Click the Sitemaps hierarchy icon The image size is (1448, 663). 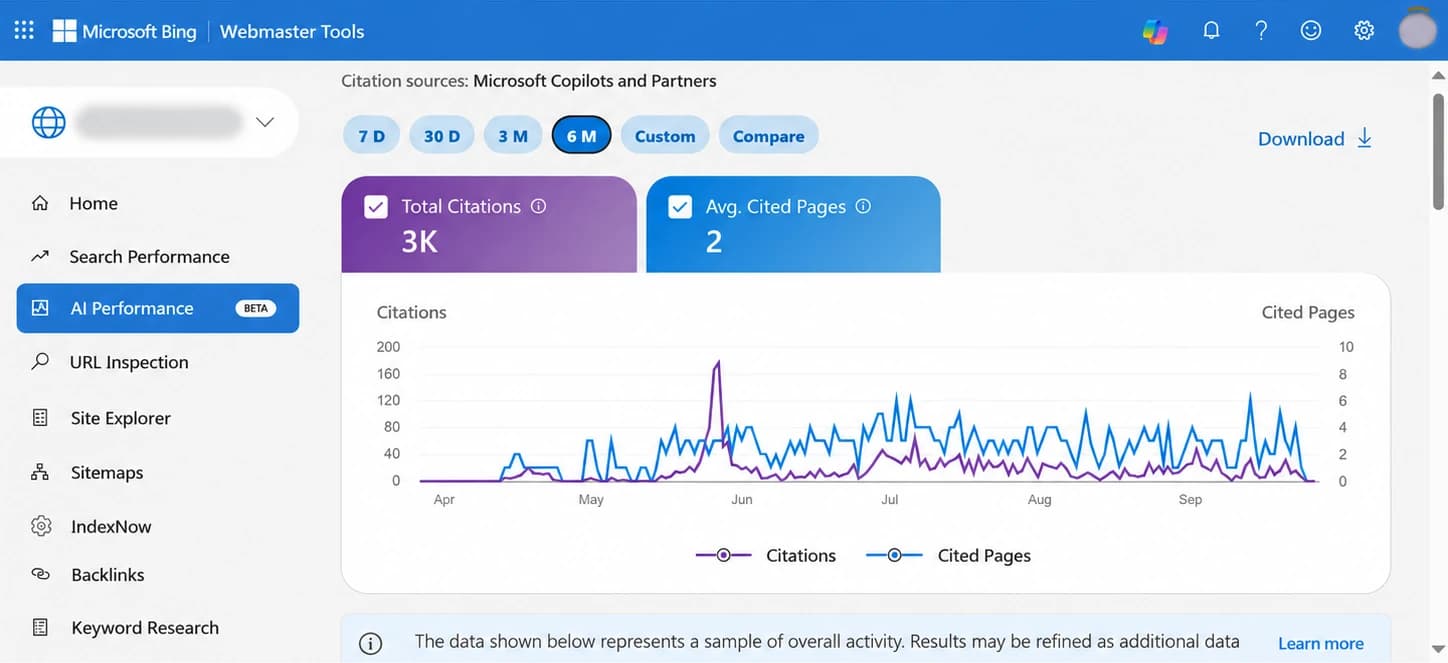tap(40, 471)
